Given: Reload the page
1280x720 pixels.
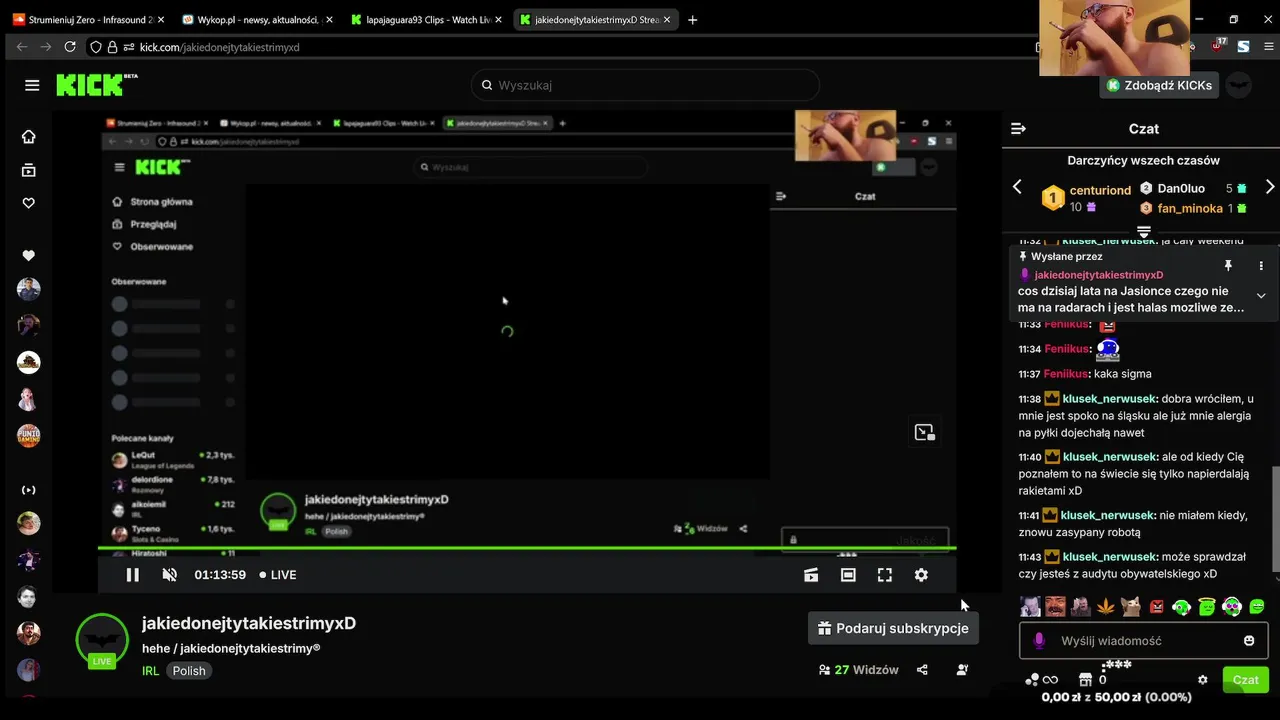Looking at the screenshot, I should point(70,47).
